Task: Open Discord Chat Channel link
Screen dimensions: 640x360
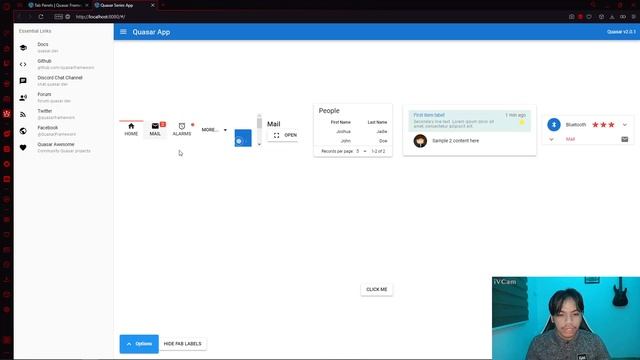Action: pos(63,81)
